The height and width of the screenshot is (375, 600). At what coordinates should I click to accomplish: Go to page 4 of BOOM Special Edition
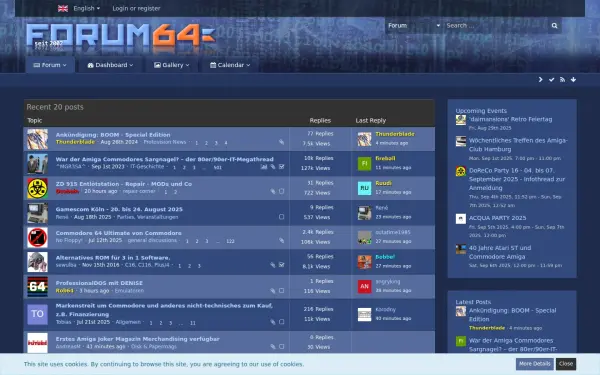226,143
